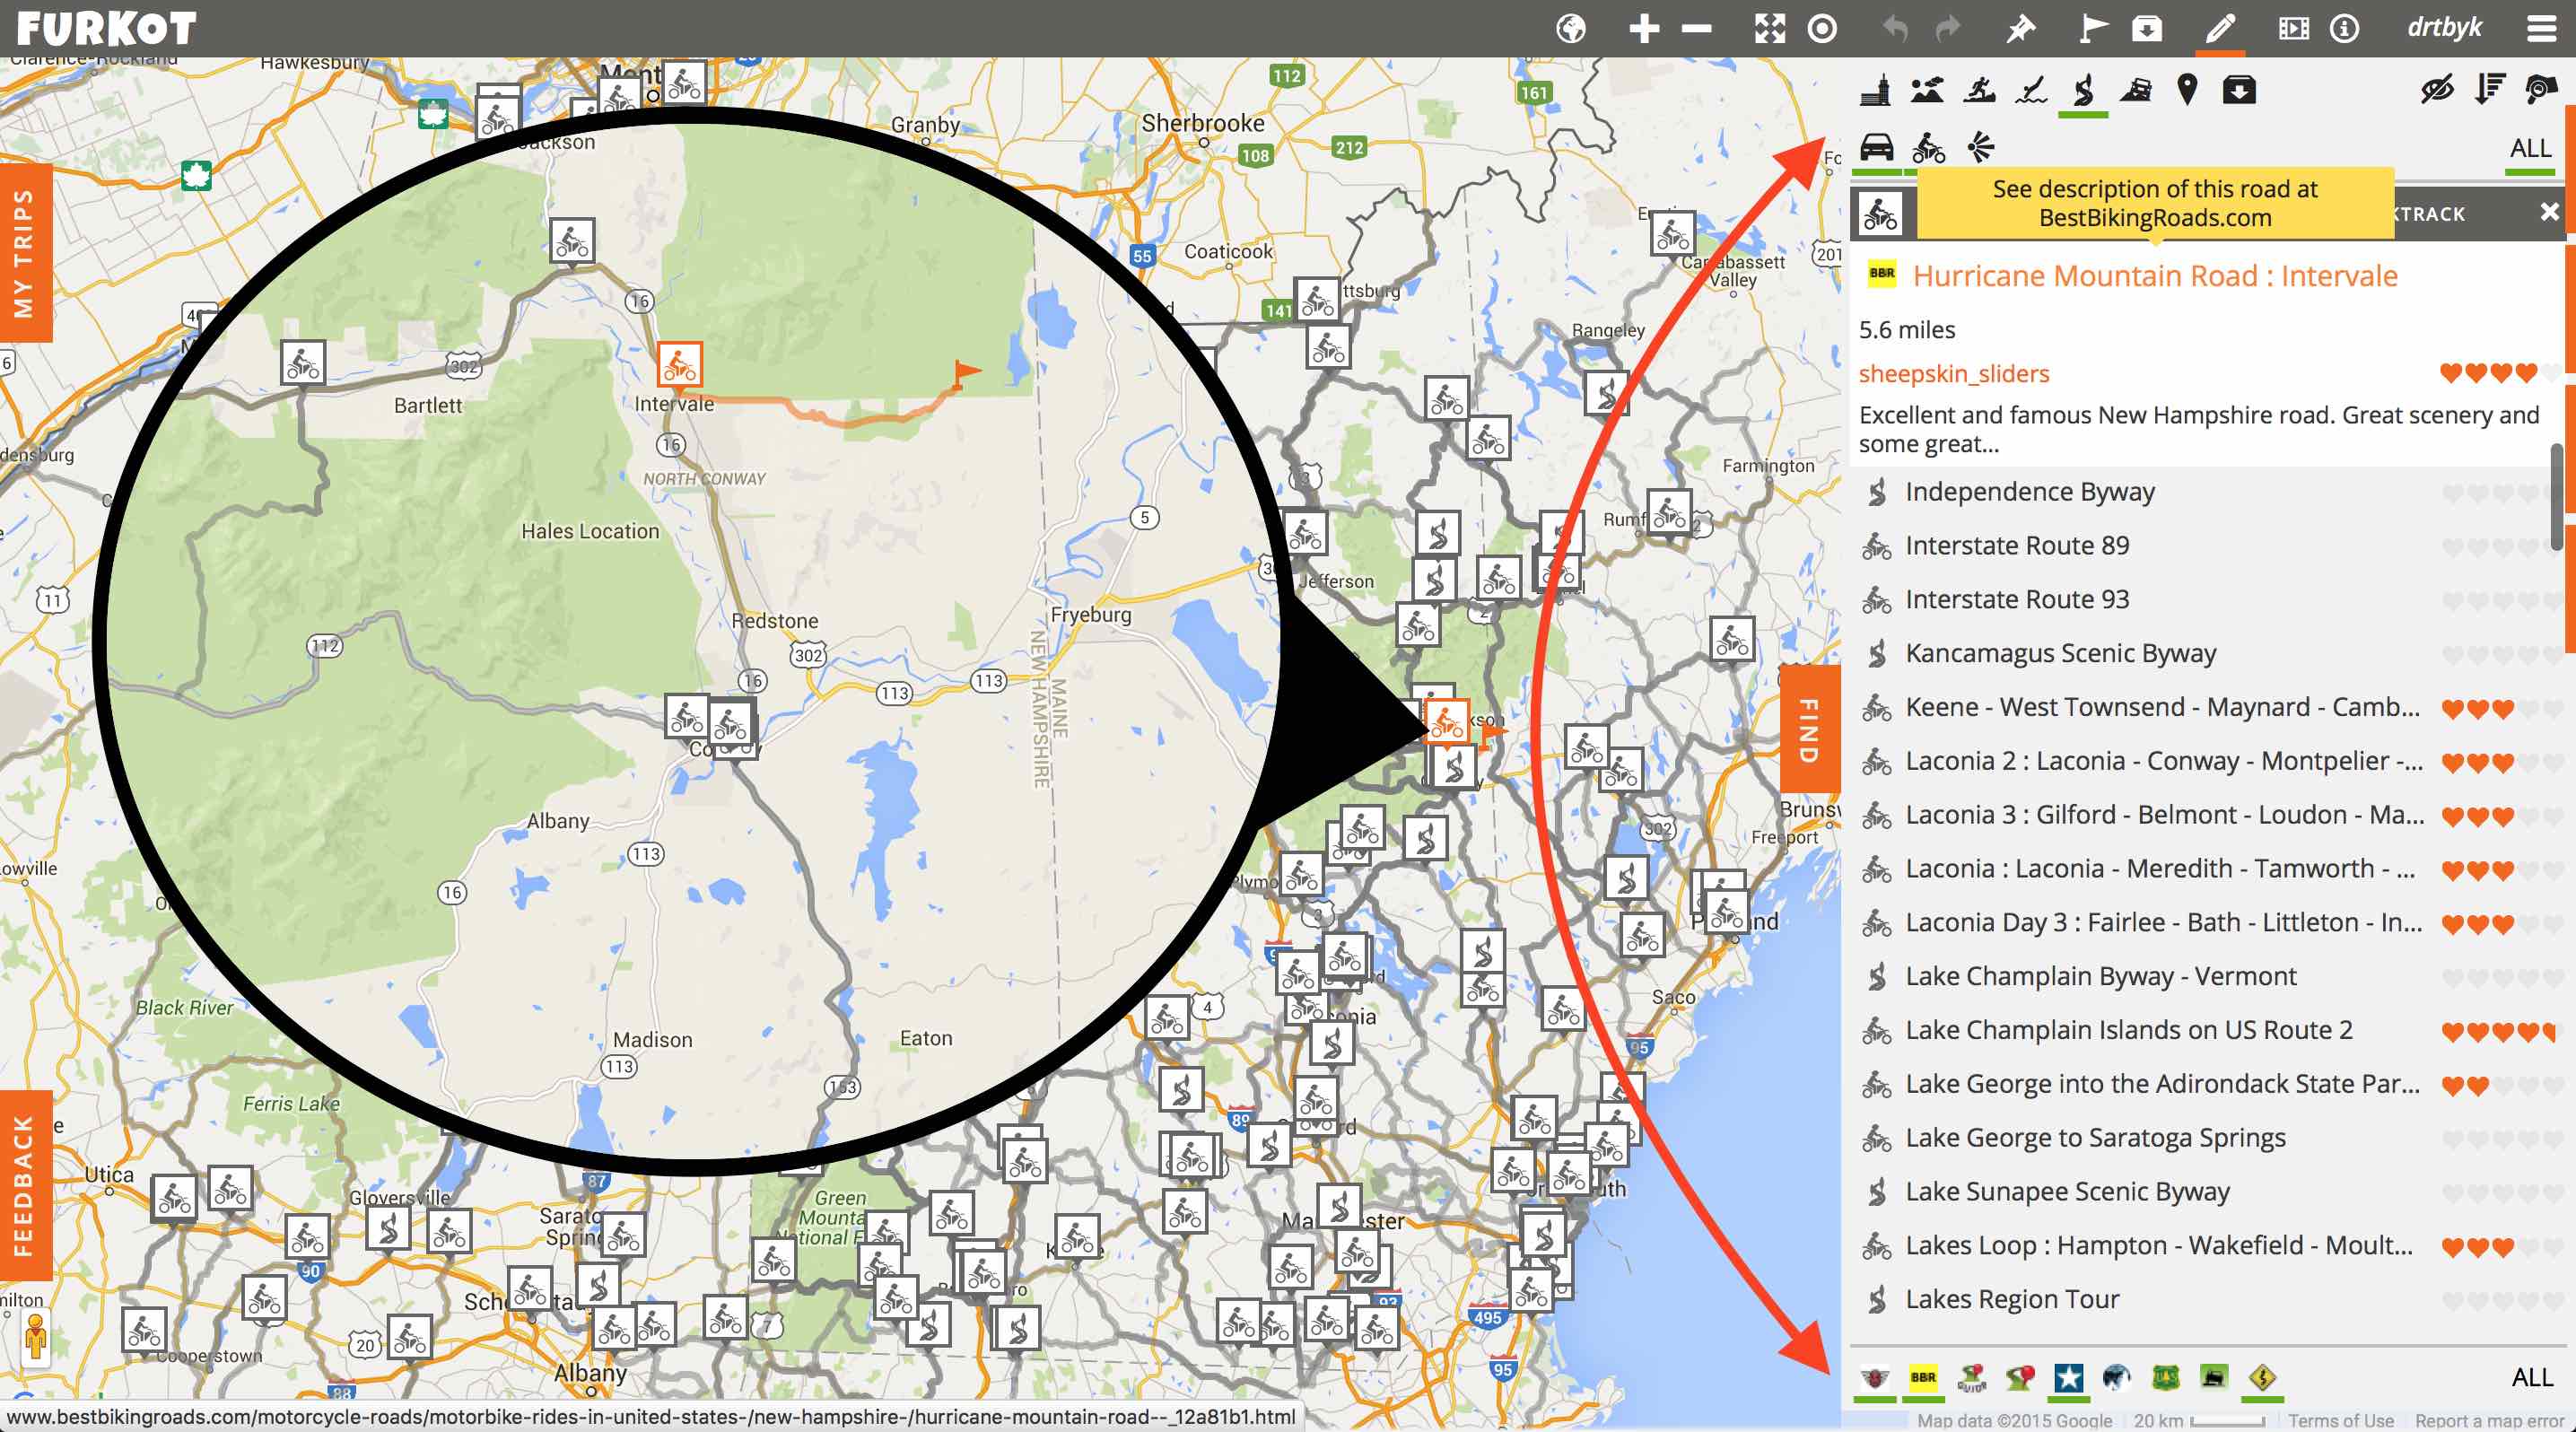Toggle the car road type filter

click(1876, 148)
